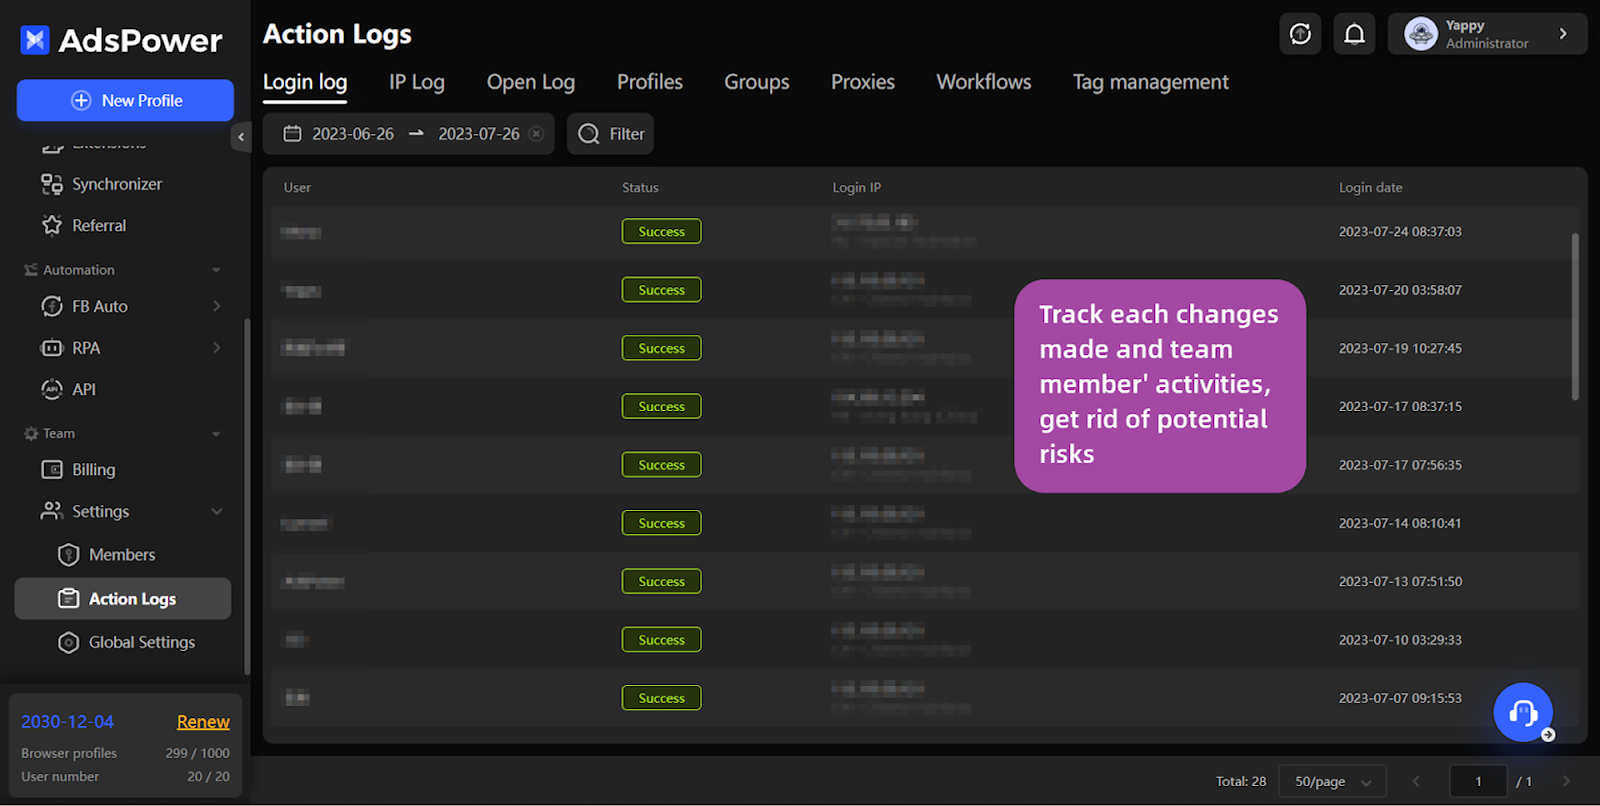This screenshot has height=806, width=1600.
Task: Switch to the Workflows tab
Action: (983, 82)
